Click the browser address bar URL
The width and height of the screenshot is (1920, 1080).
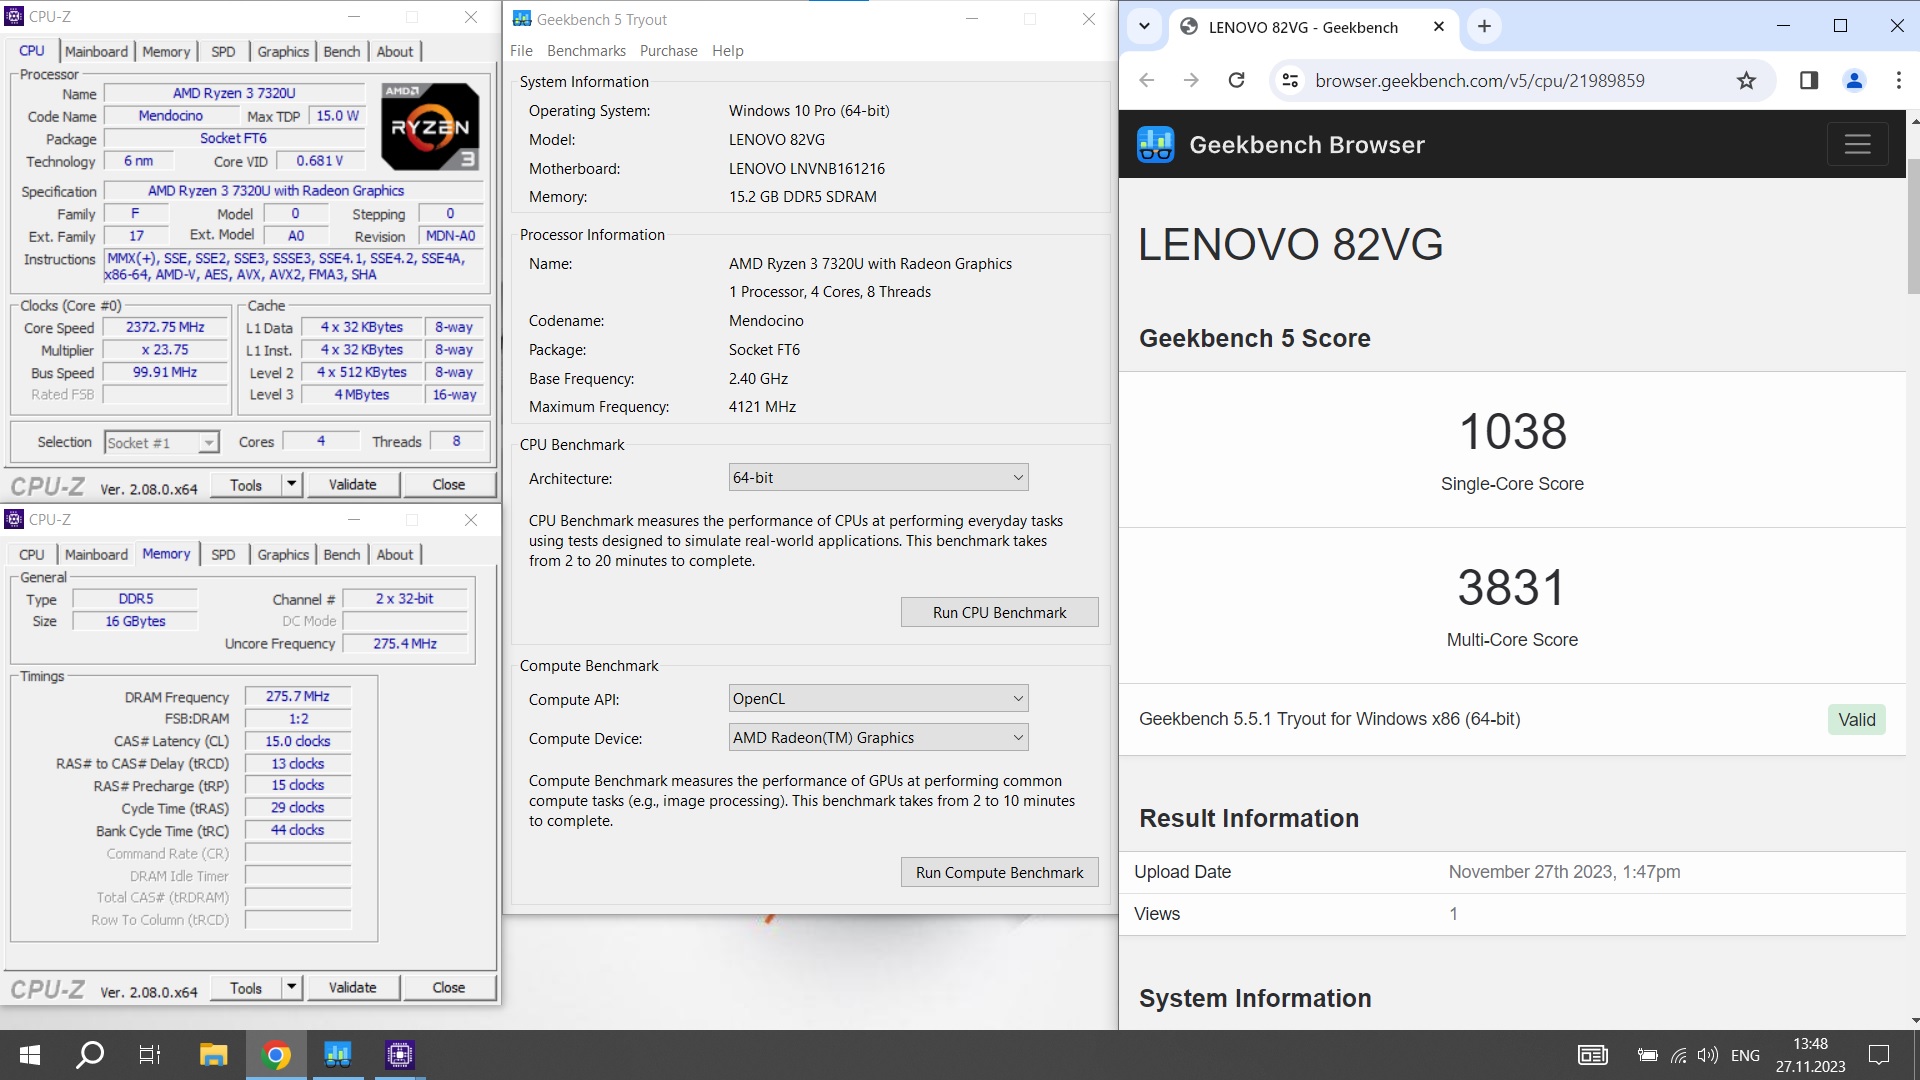click(x=1479, y=80)
